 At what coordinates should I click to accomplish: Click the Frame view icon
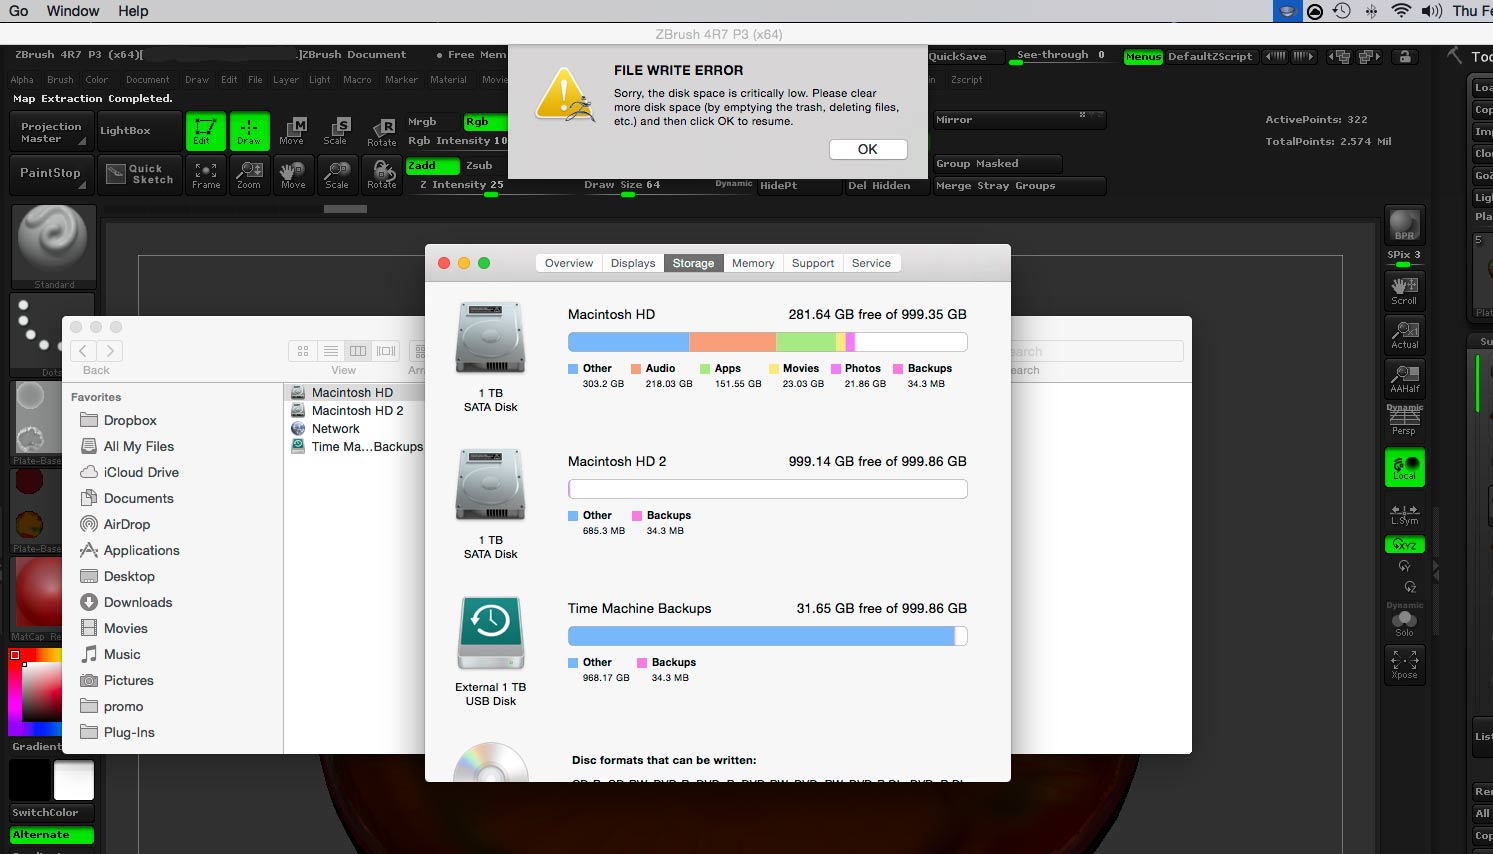[206, 175]
